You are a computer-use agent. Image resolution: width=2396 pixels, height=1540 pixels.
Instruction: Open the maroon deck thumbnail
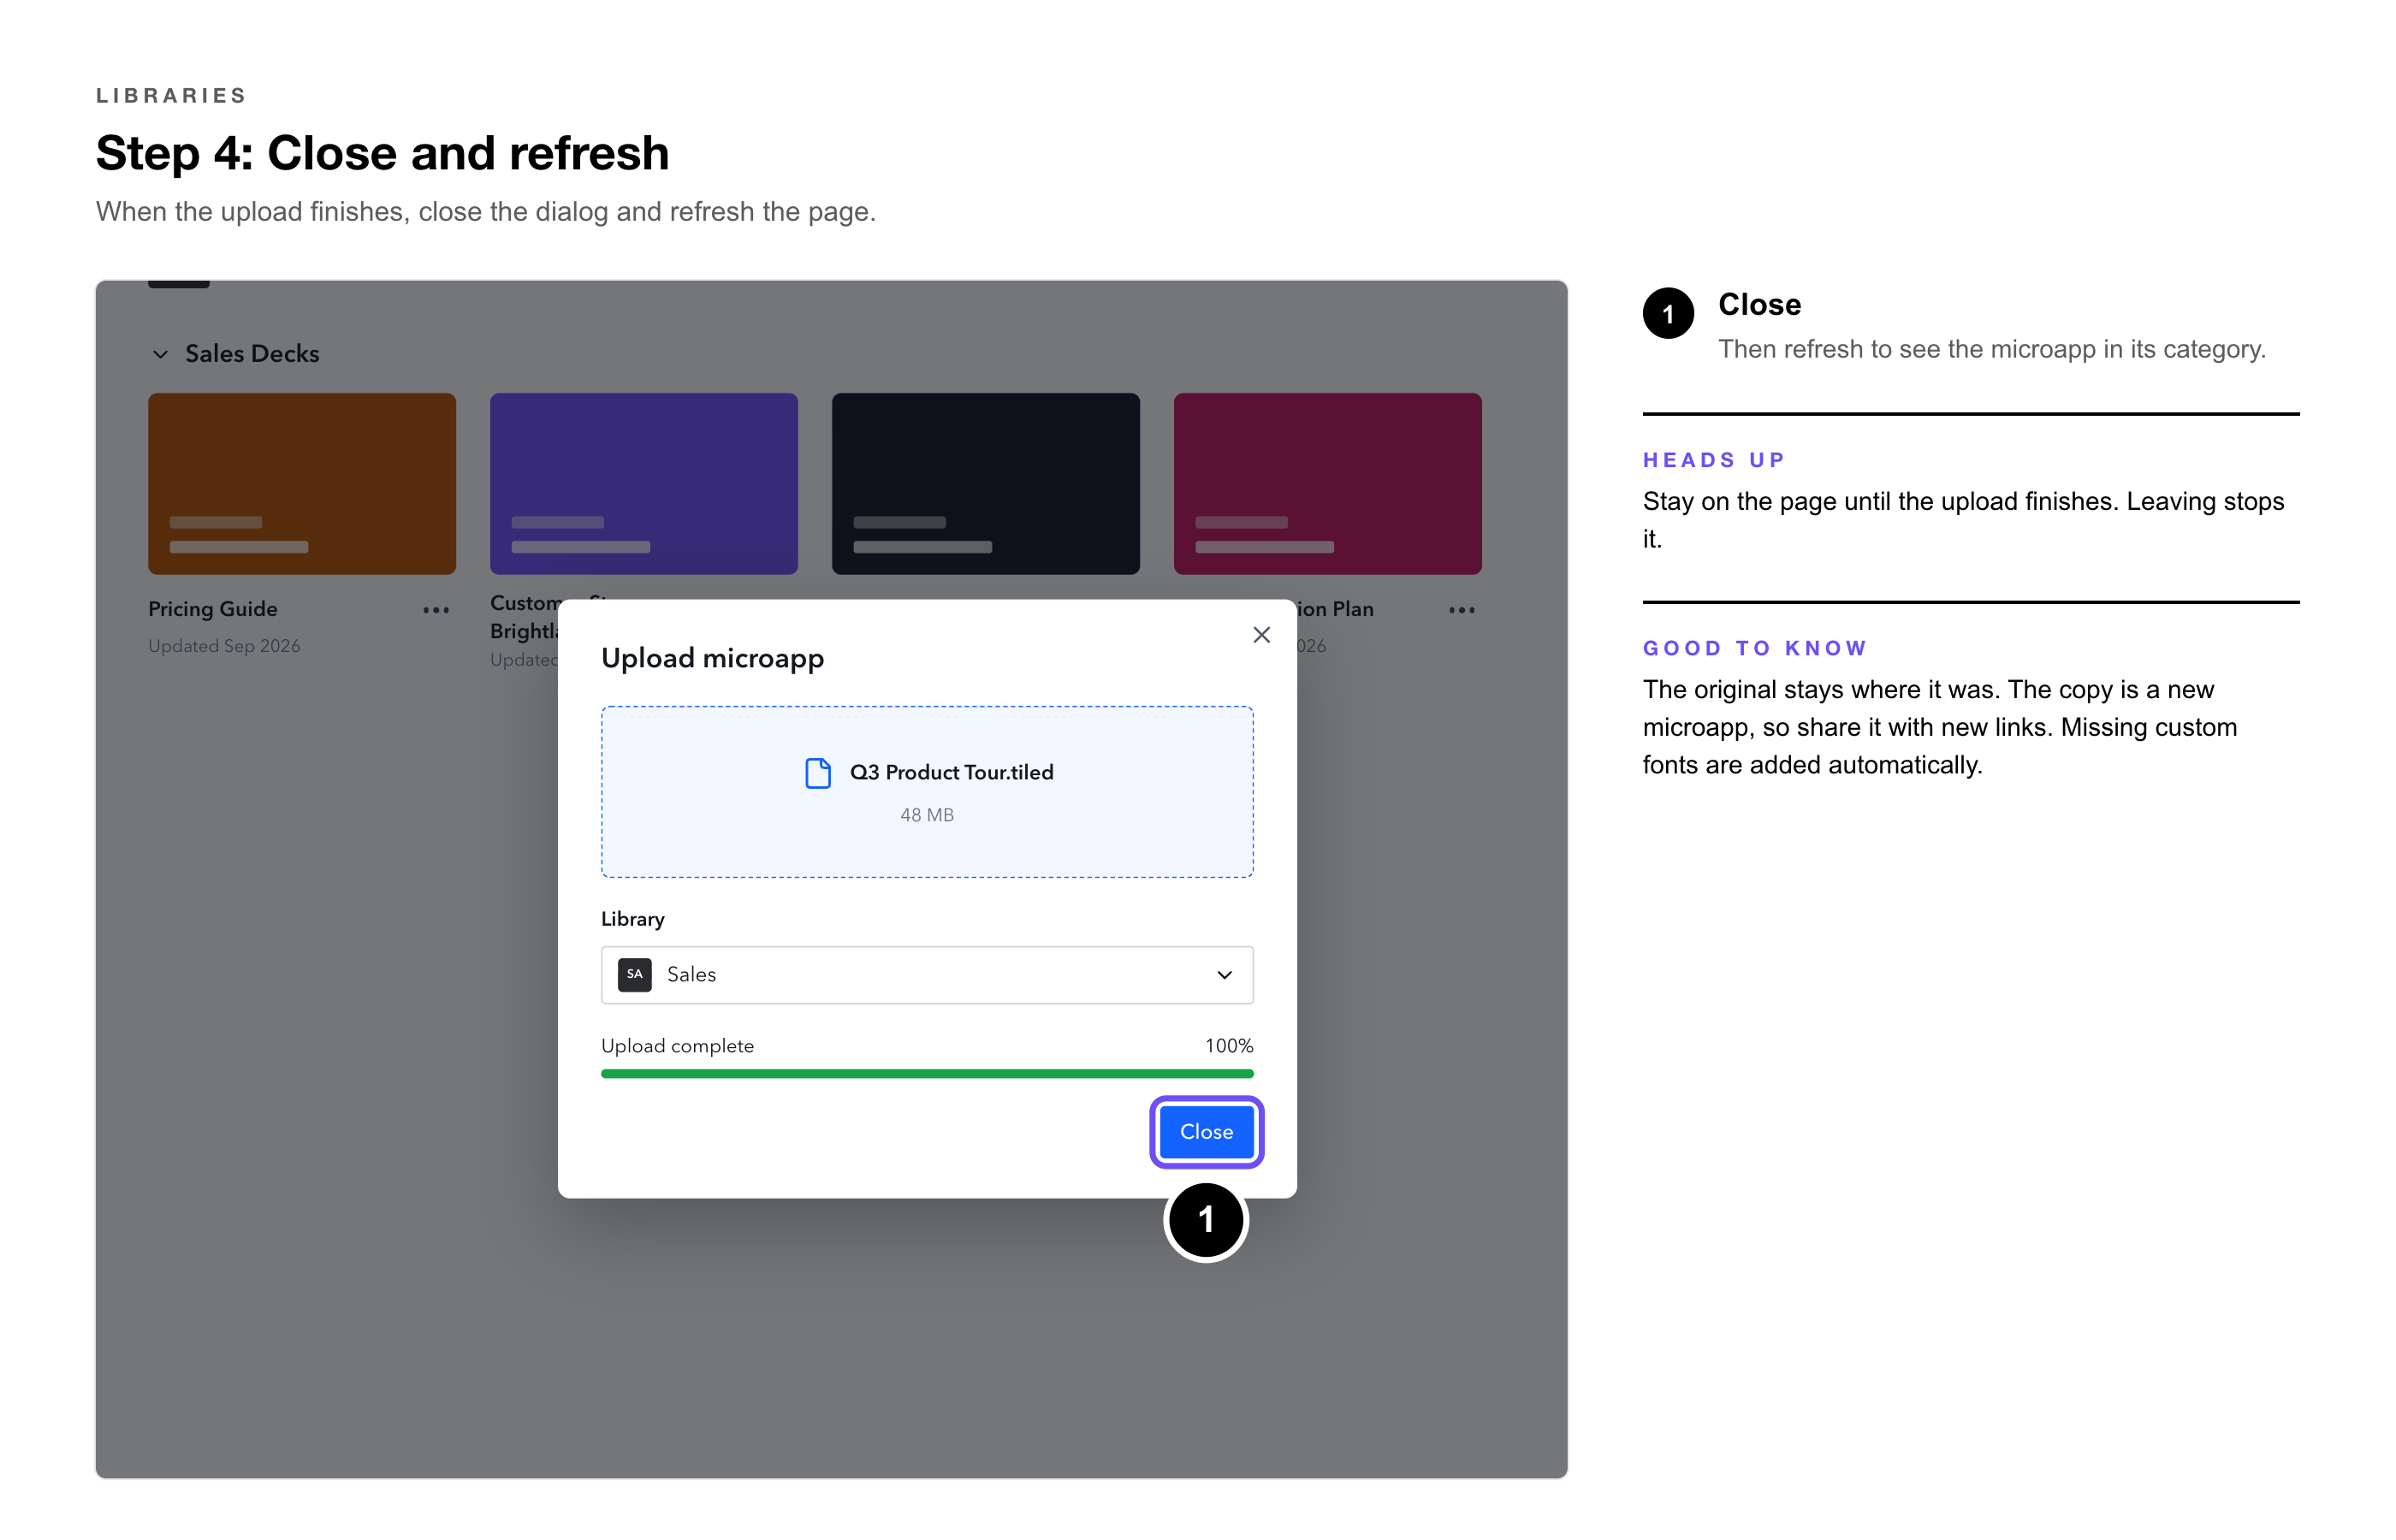pos(1327,483)
